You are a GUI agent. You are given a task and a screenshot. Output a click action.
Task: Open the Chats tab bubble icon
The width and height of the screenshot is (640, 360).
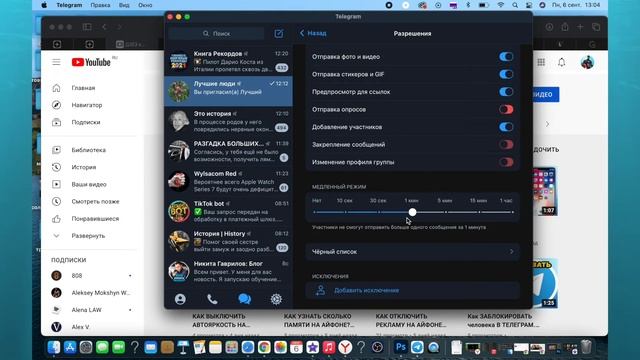(x=244, y=299)
